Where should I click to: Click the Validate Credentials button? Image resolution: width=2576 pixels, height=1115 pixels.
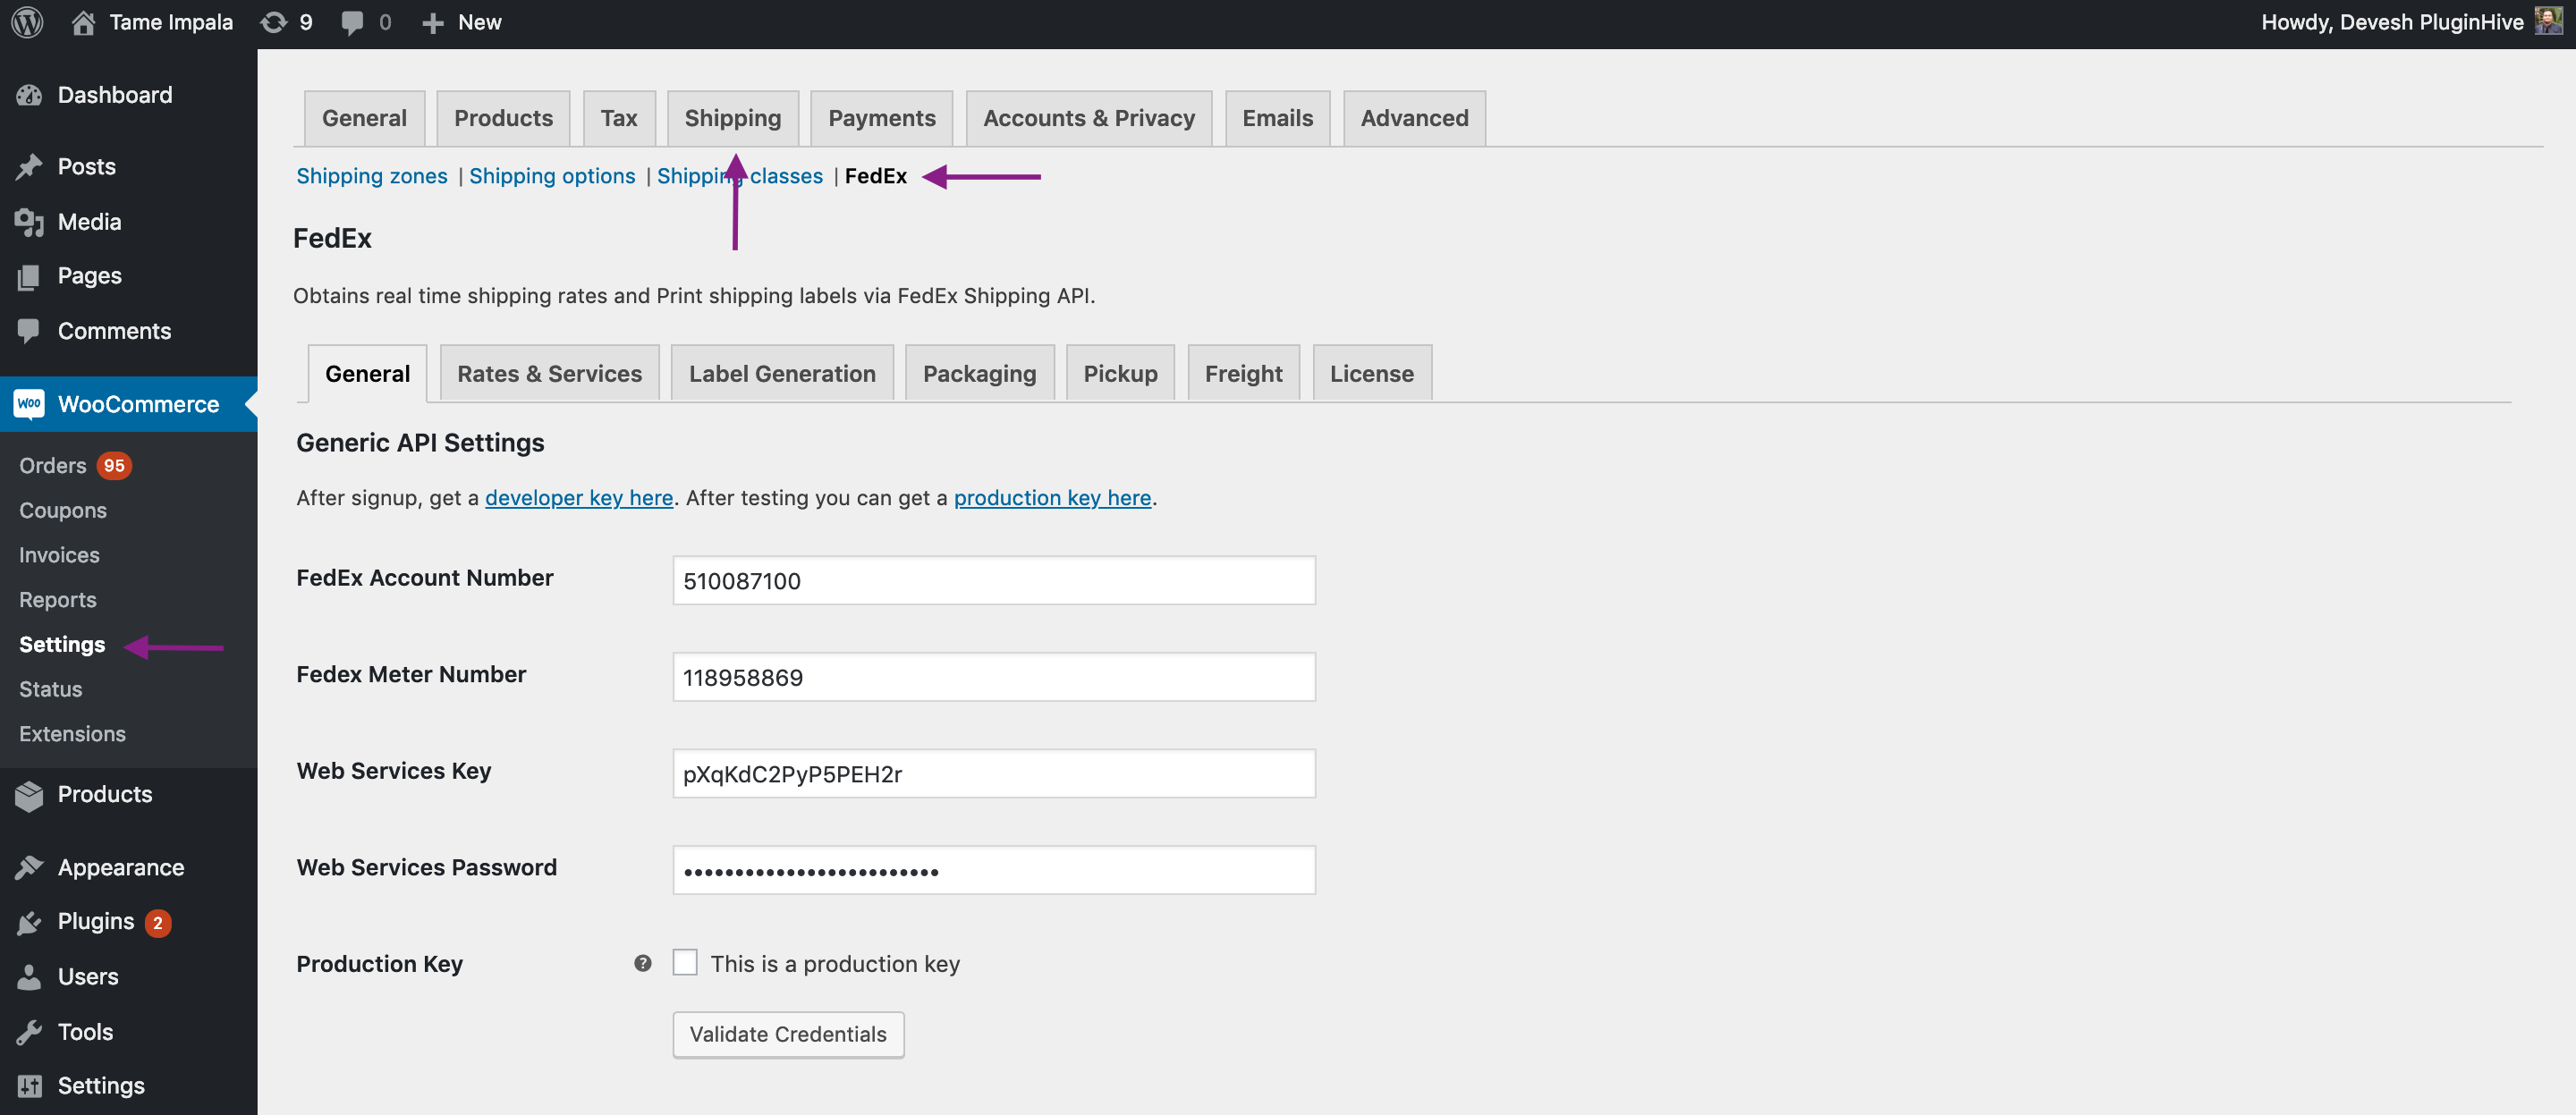789,1033
